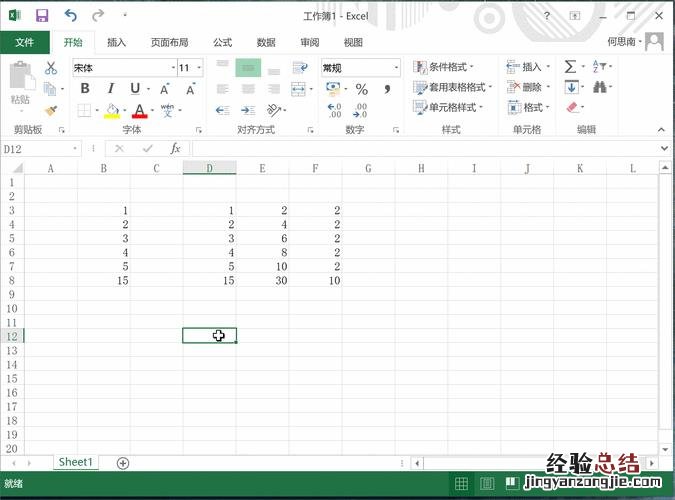
Task: Click AutoSum sigma icon
Action: (x=570, y=67)
